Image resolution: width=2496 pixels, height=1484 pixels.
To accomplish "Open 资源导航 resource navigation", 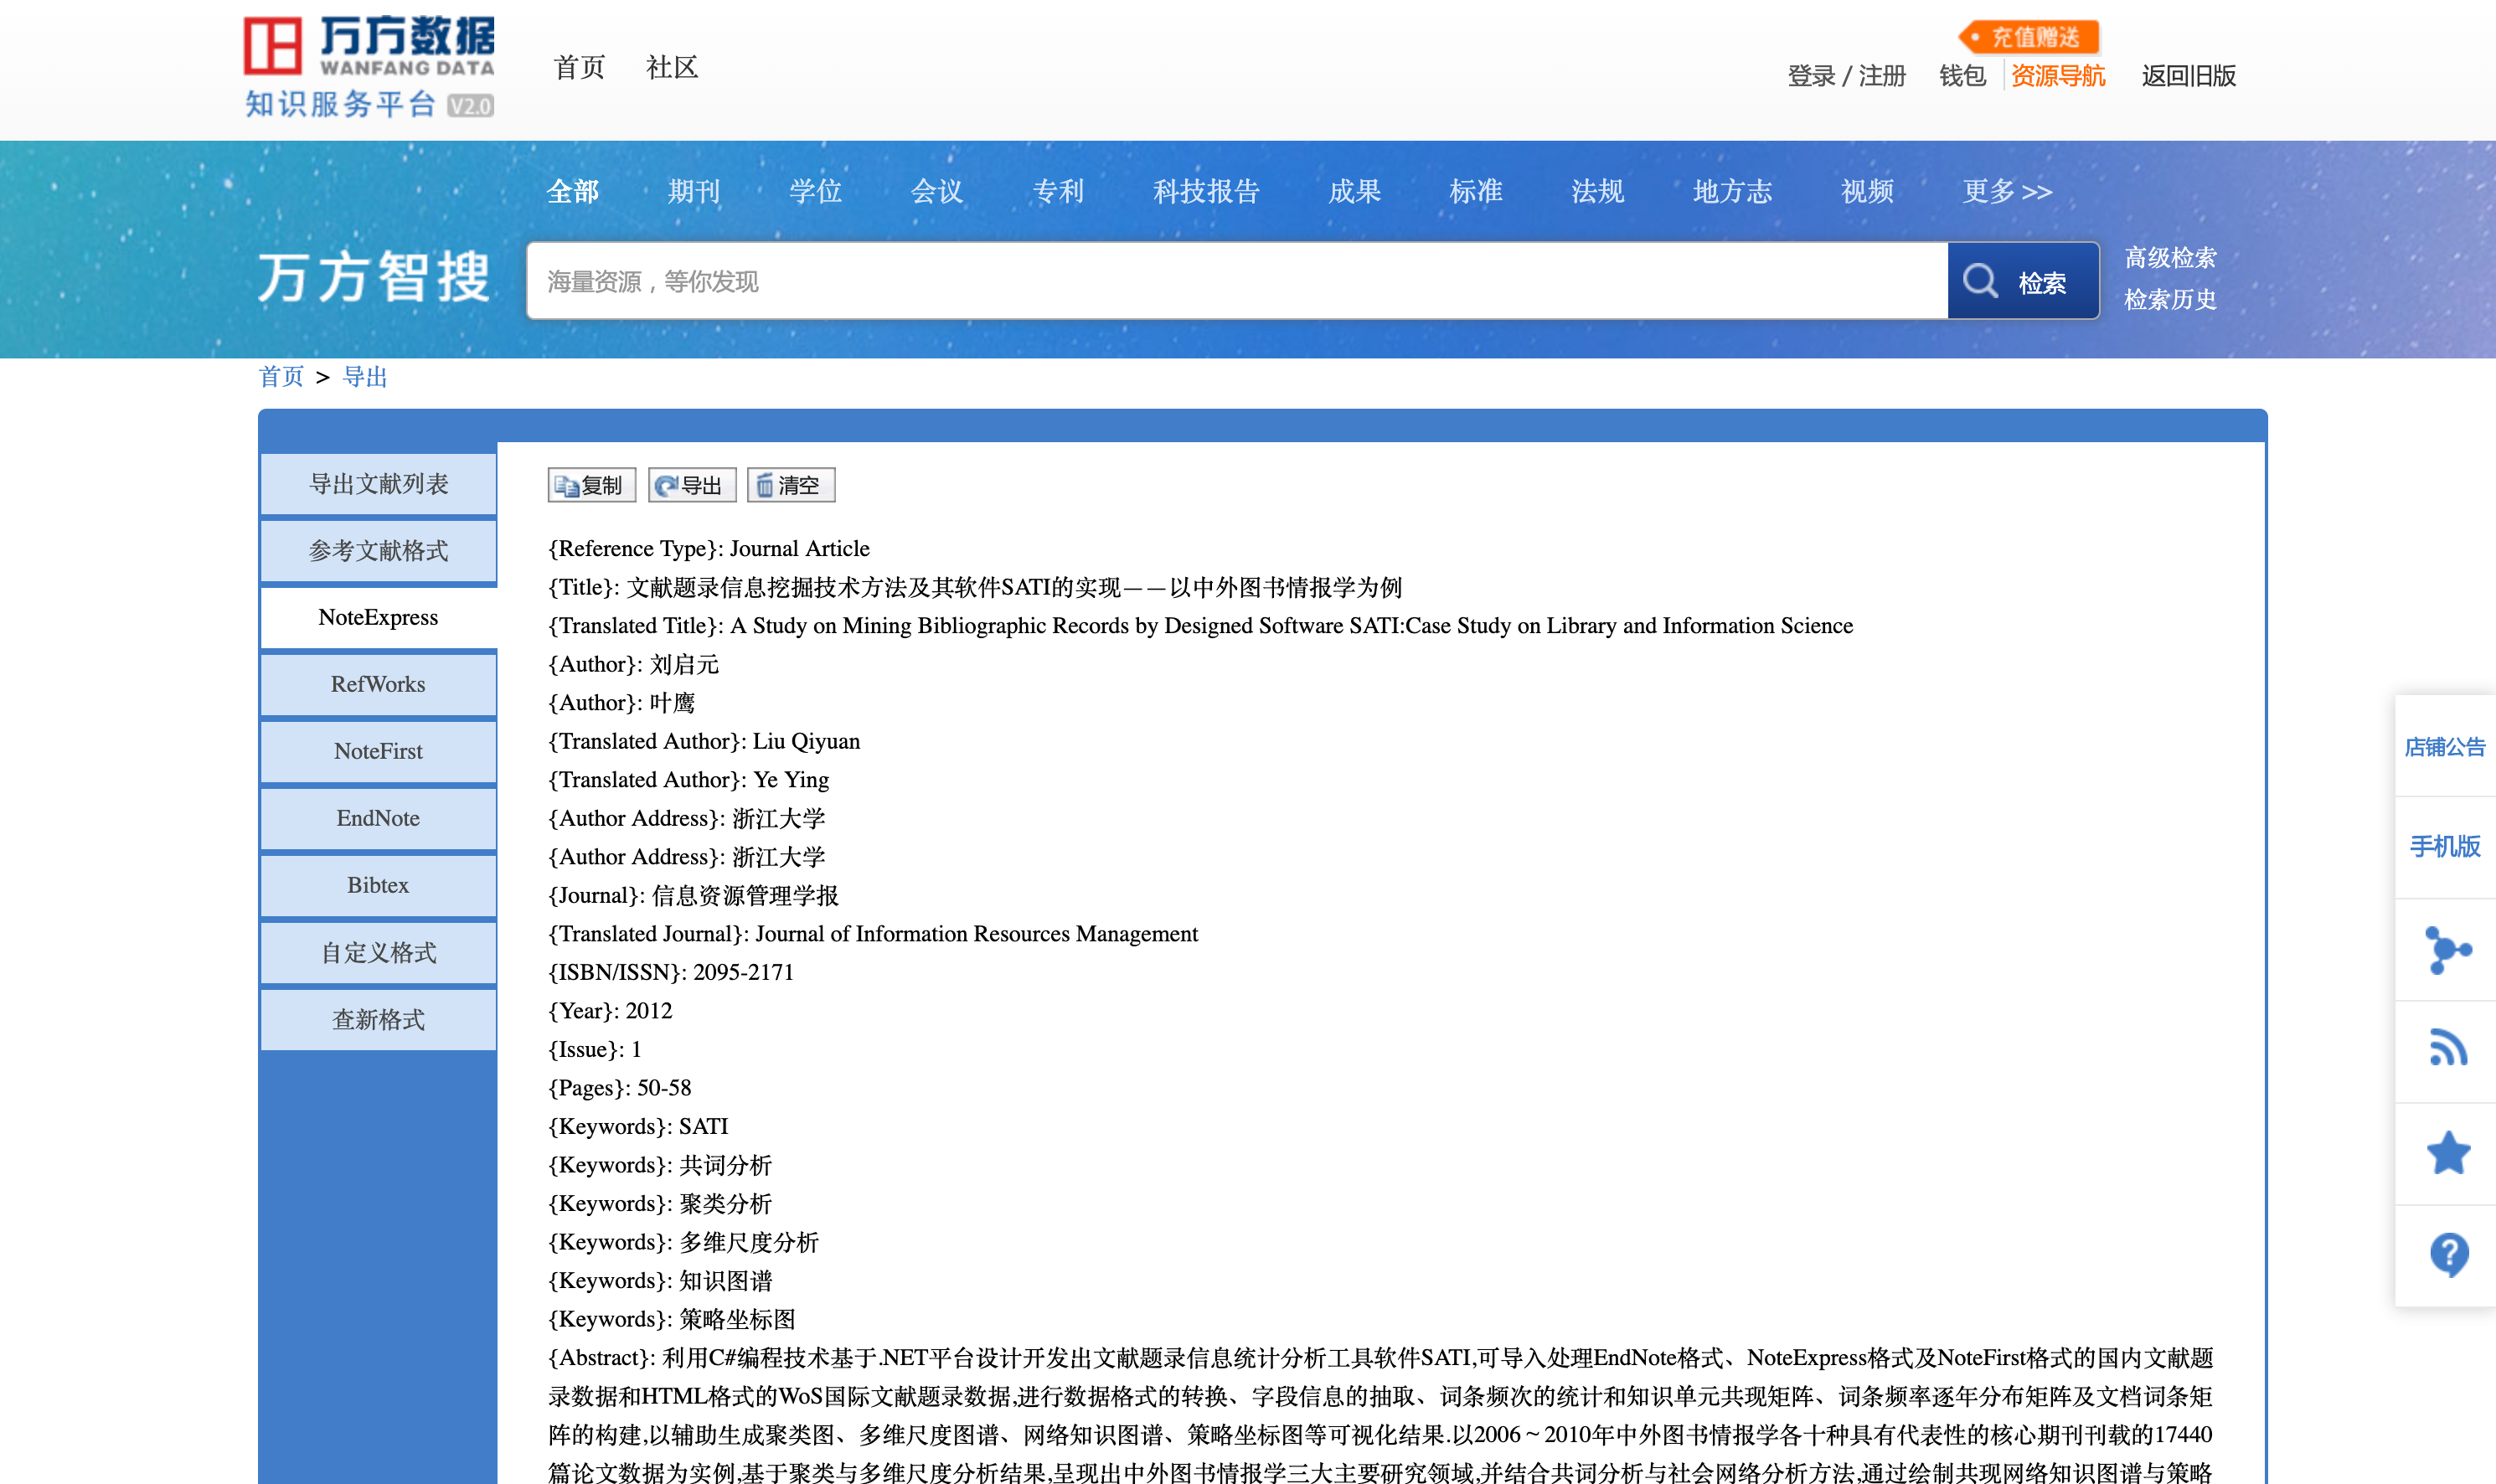I will (x=2058, y=76).
